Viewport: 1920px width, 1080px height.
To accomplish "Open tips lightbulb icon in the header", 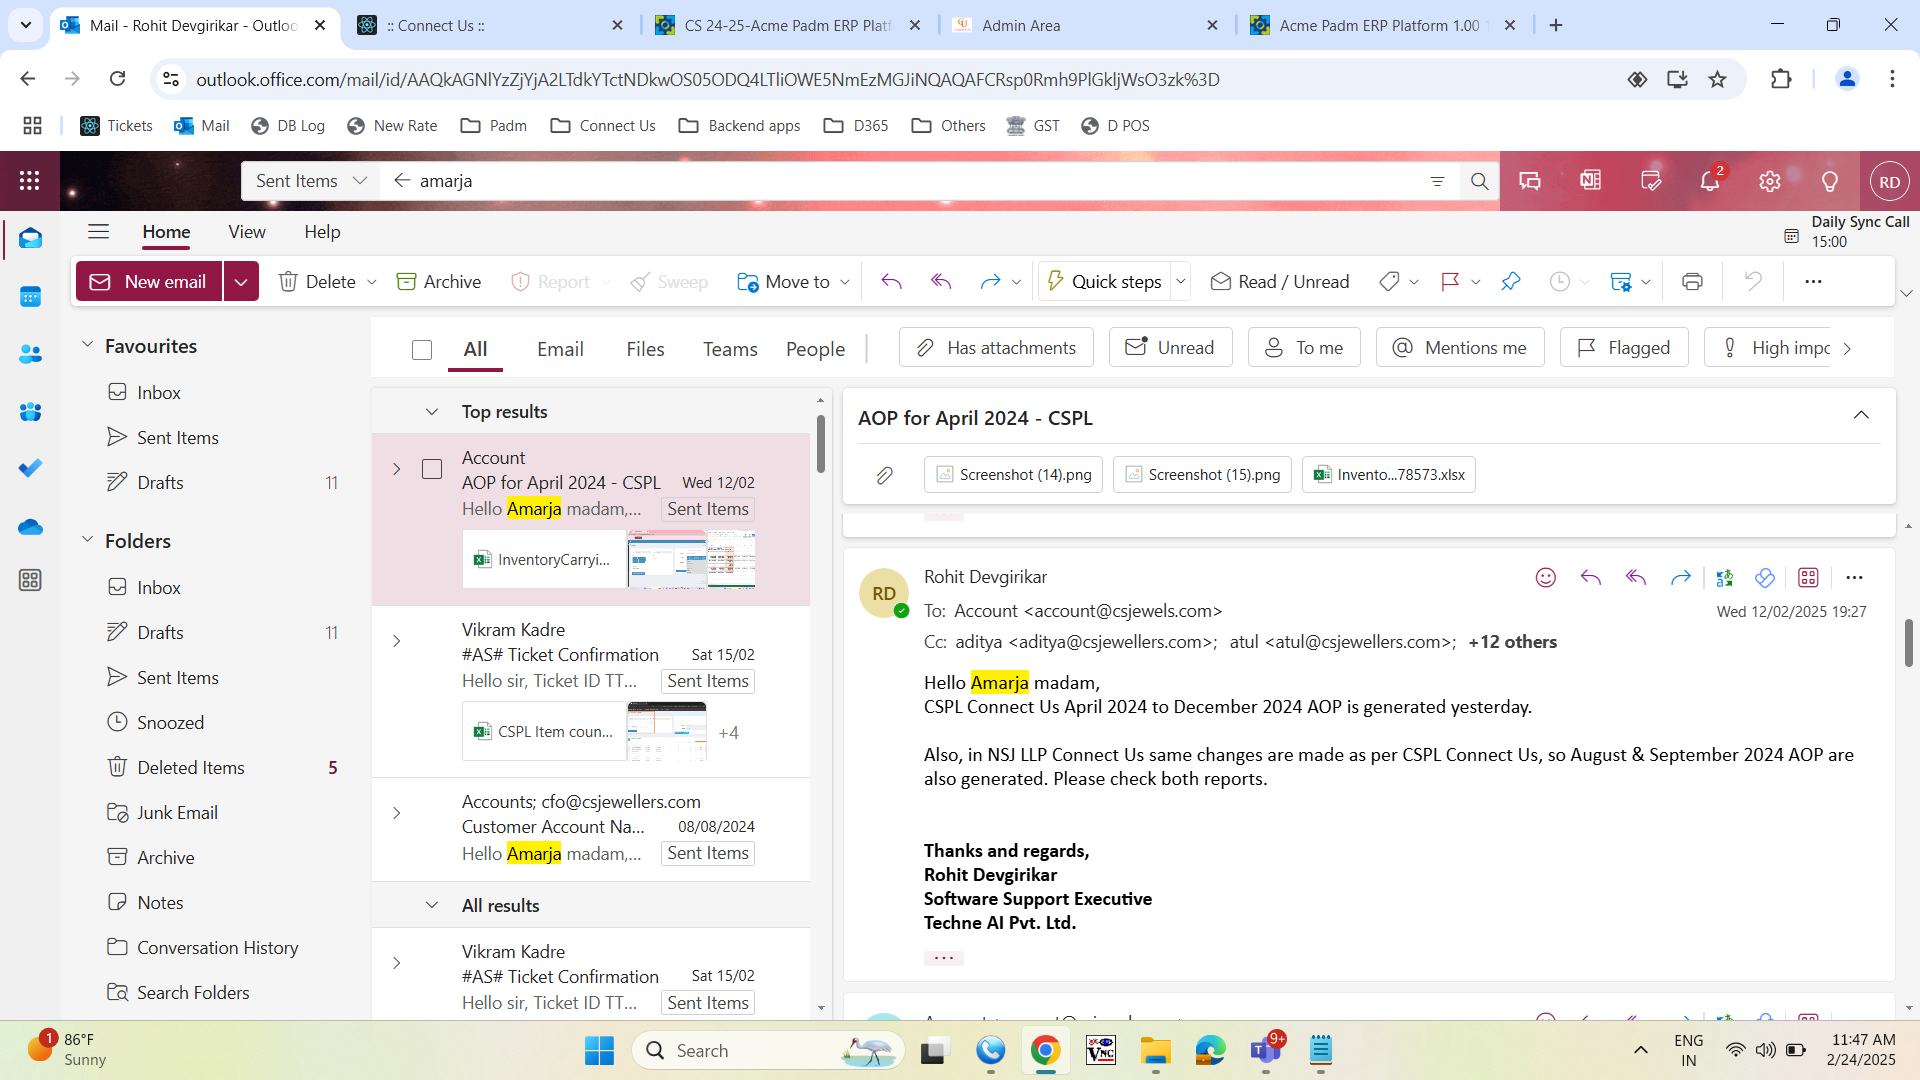I will pyautogui.click(x=1830, y=181).
